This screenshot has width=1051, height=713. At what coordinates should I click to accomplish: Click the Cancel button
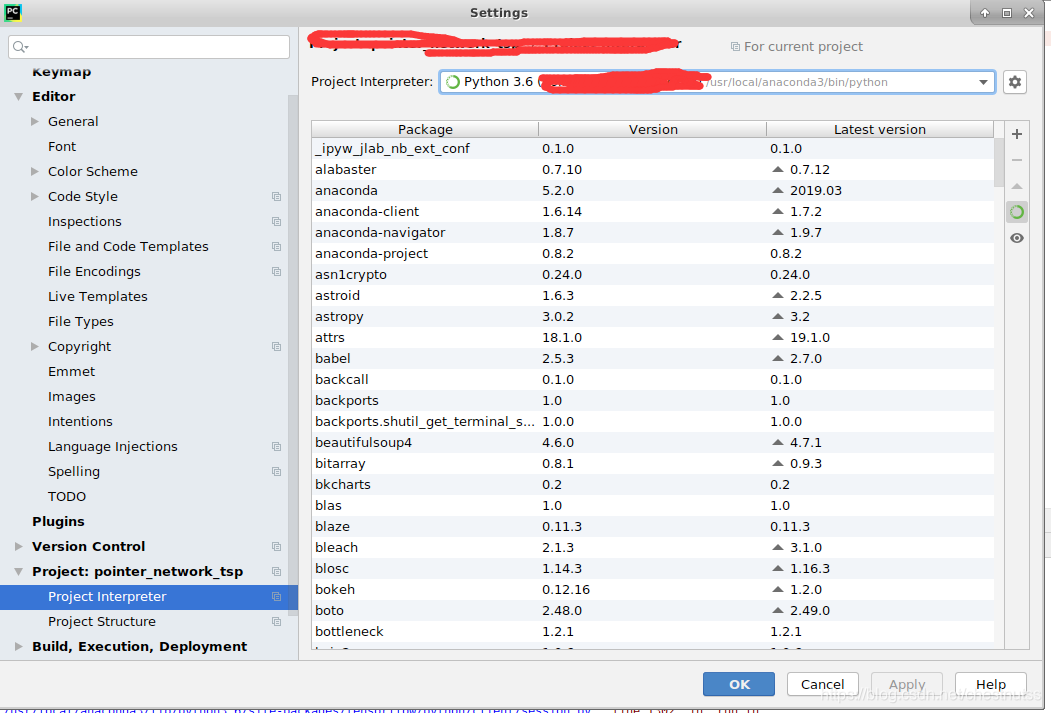tap(822, 684)
